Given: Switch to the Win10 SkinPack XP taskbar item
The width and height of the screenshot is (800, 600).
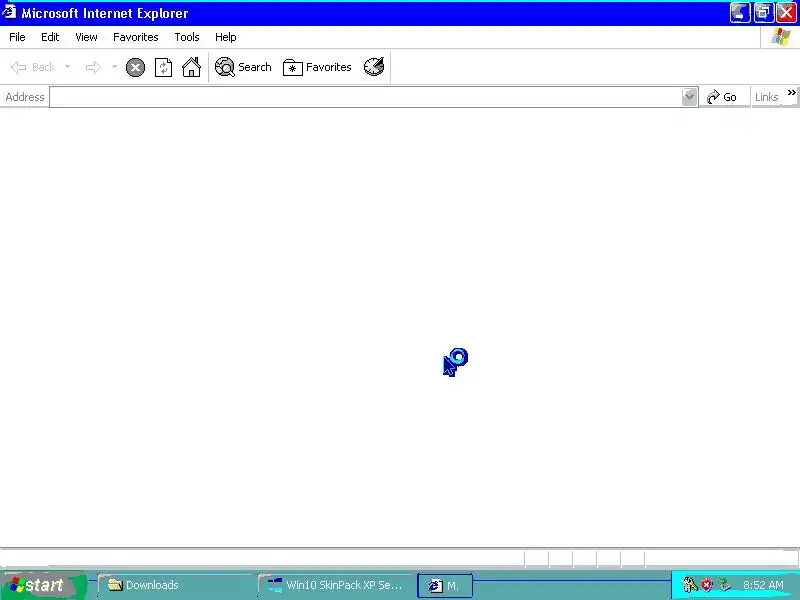Looking at the screenshot, I should point(335,585).
